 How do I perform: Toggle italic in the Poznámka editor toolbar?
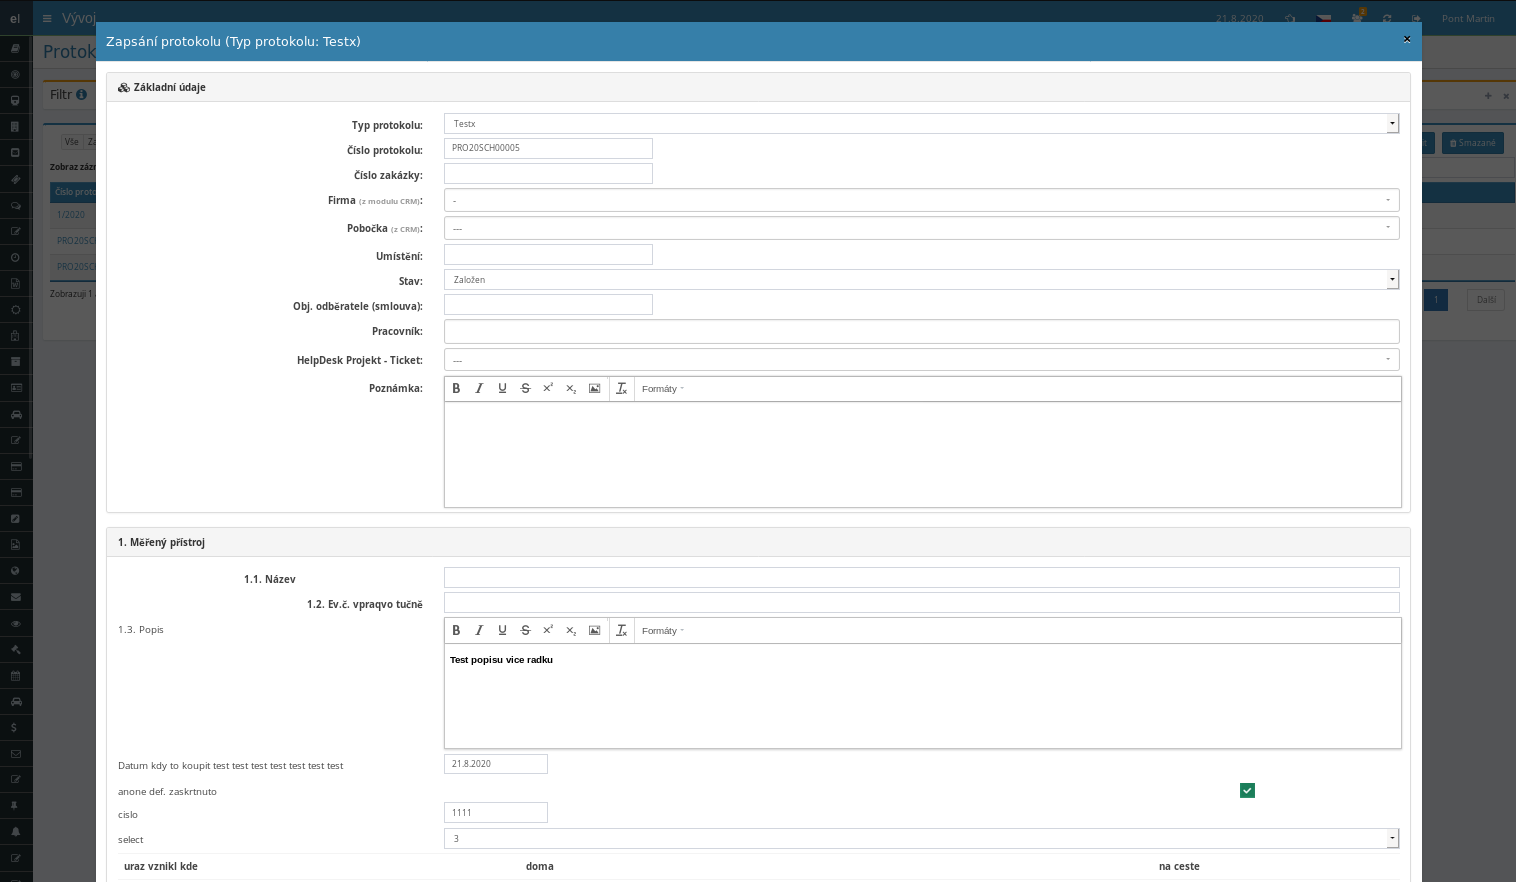coord(479,389)
